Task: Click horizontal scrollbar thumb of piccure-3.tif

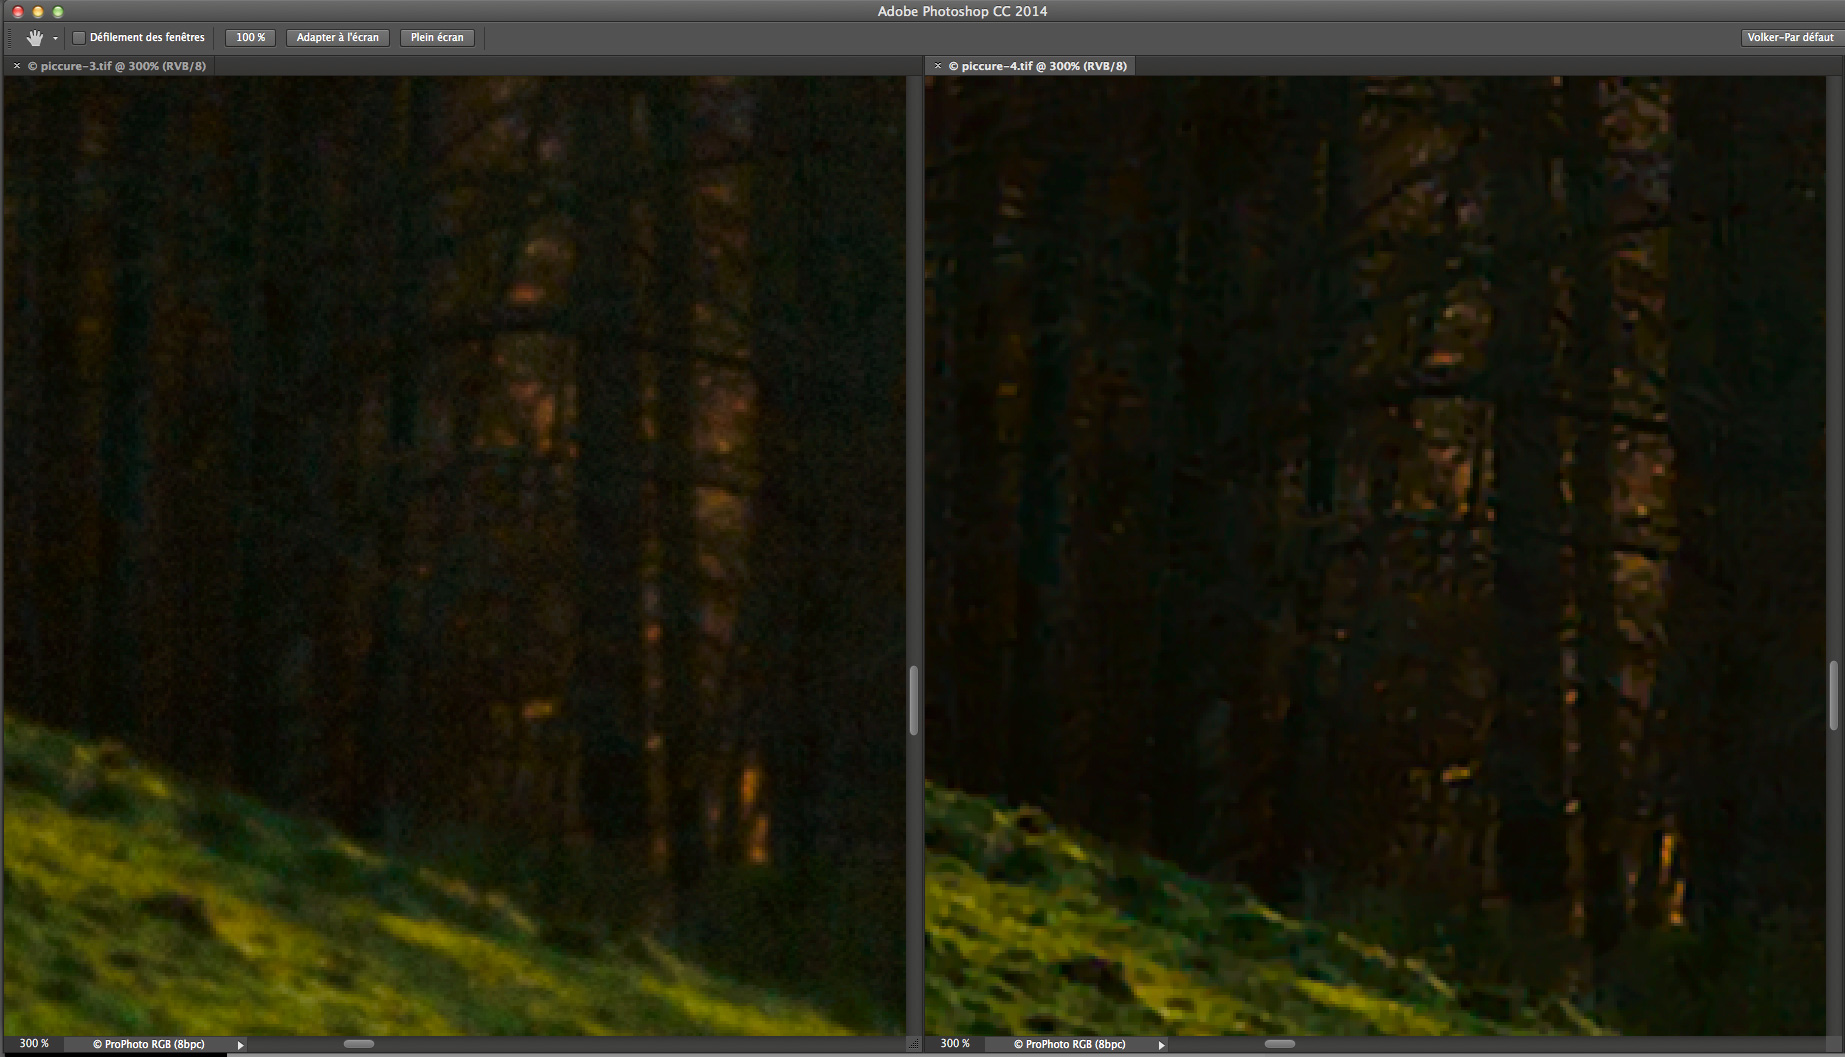Action: [359, 1044]
